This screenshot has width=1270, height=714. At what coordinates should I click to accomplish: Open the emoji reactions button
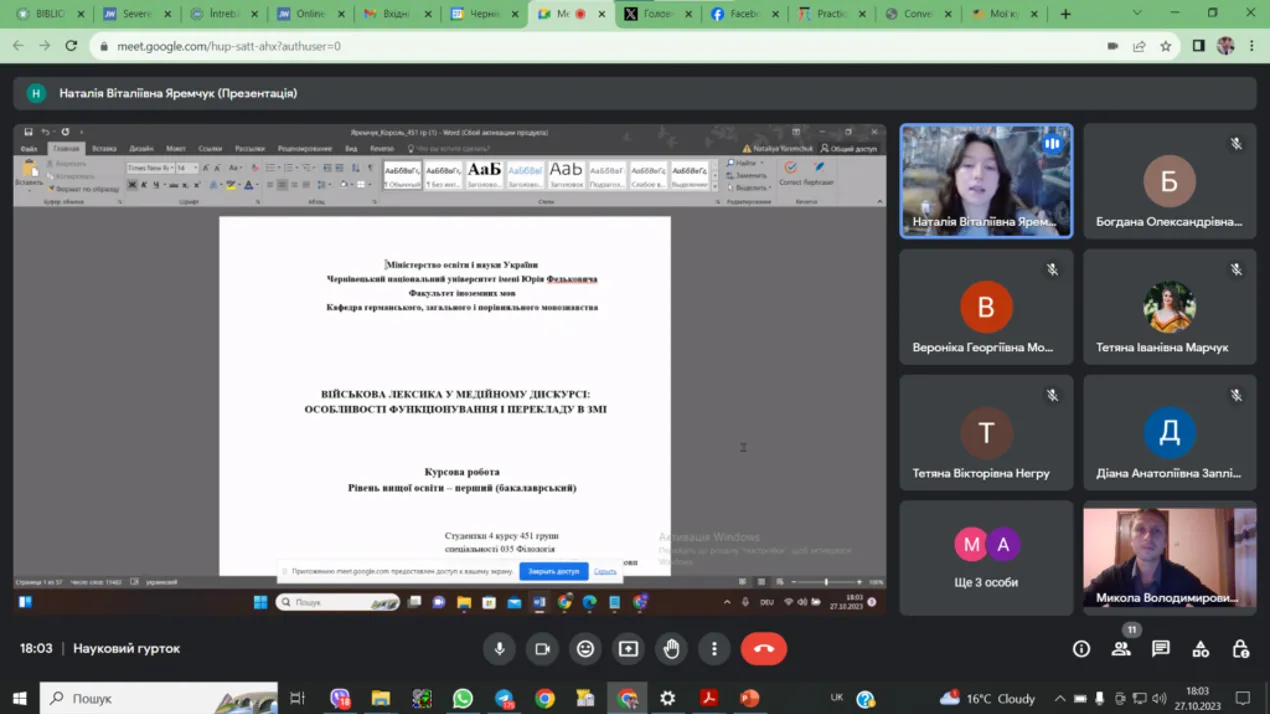(585, 649)
